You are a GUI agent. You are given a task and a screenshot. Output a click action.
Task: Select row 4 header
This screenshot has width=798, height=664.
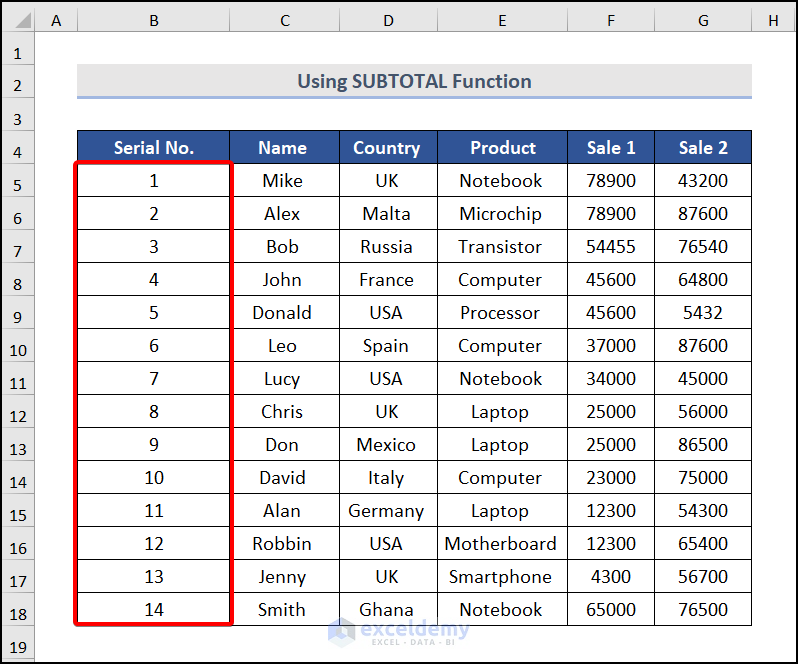(x=18, y=152)
